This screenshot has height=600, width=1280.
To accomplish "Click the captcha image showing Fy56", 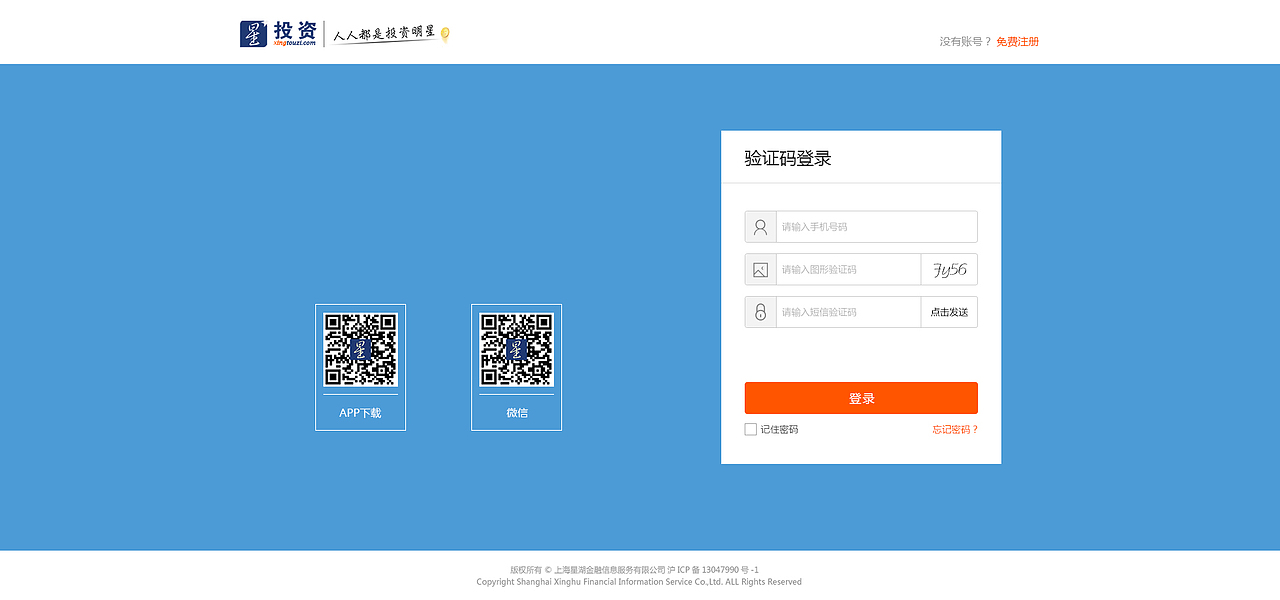I will (x=948, y=269).
